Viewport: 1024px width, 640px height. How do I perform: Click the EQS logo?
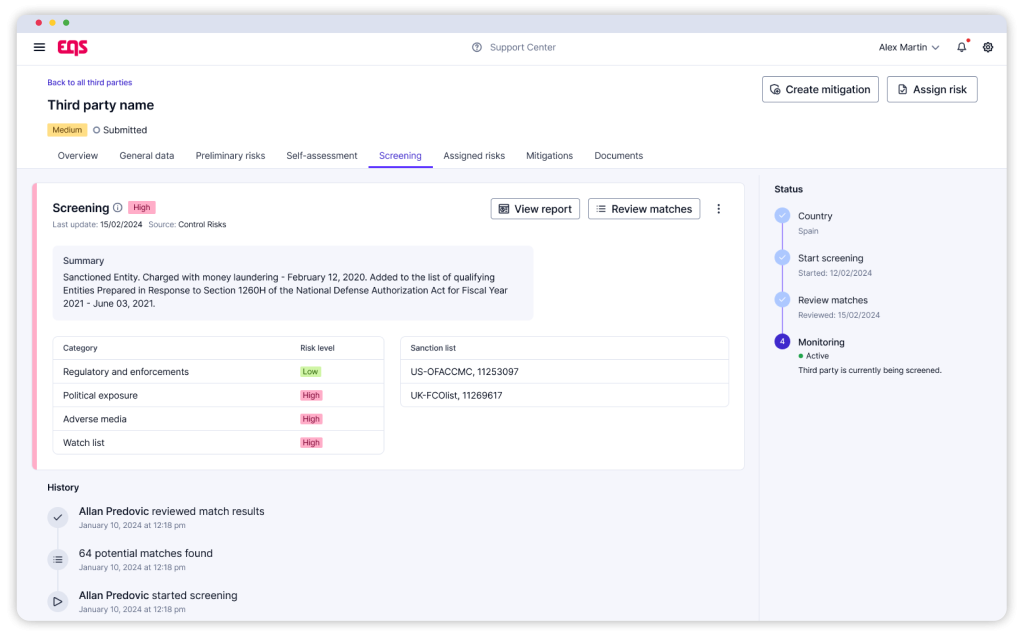click(x=72, y=47)
